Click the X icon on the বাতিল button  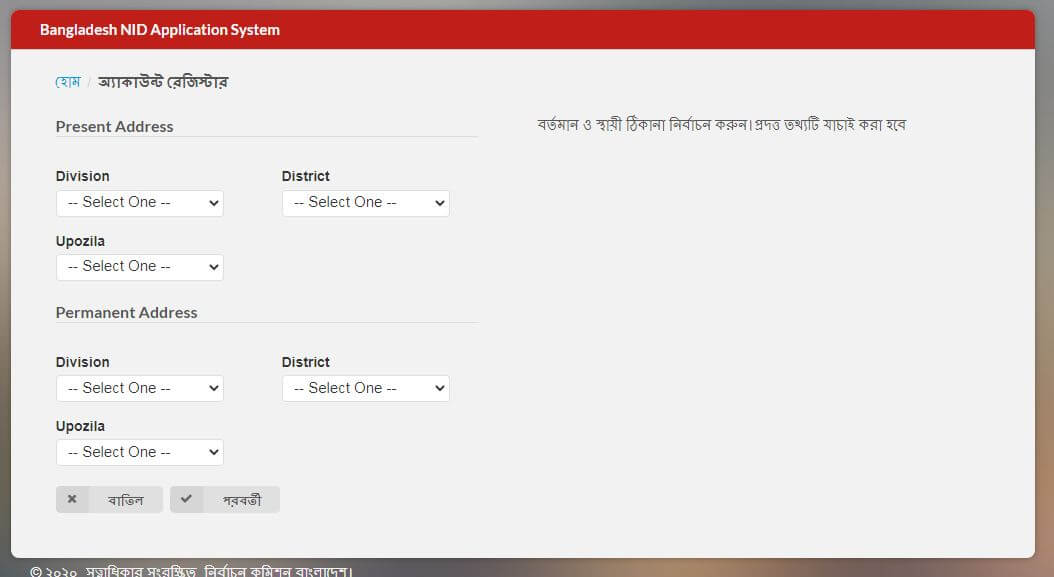coord(72,499)
